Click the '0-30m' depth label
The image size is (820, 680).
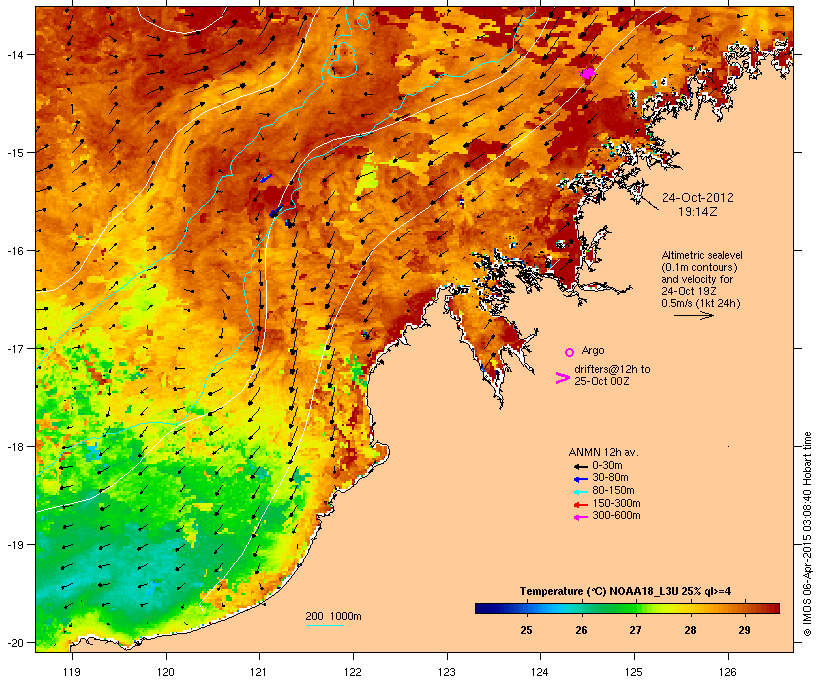pyautogui.click(x=607, y=465)
